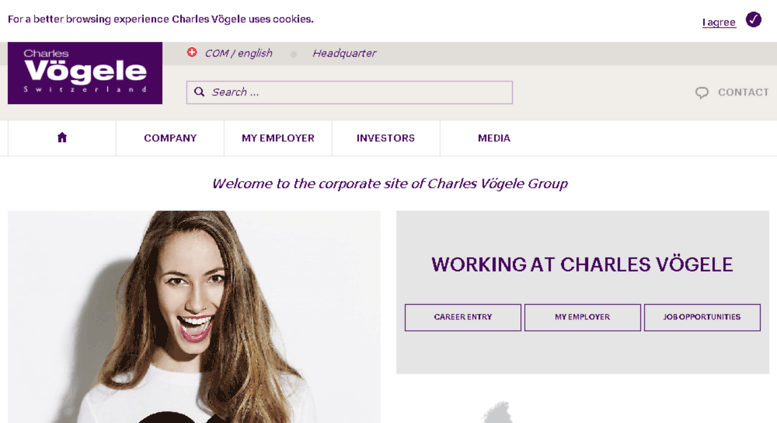
Task: Click the MY EMPLOYER button in grey panel
Action: click(582, 317)
